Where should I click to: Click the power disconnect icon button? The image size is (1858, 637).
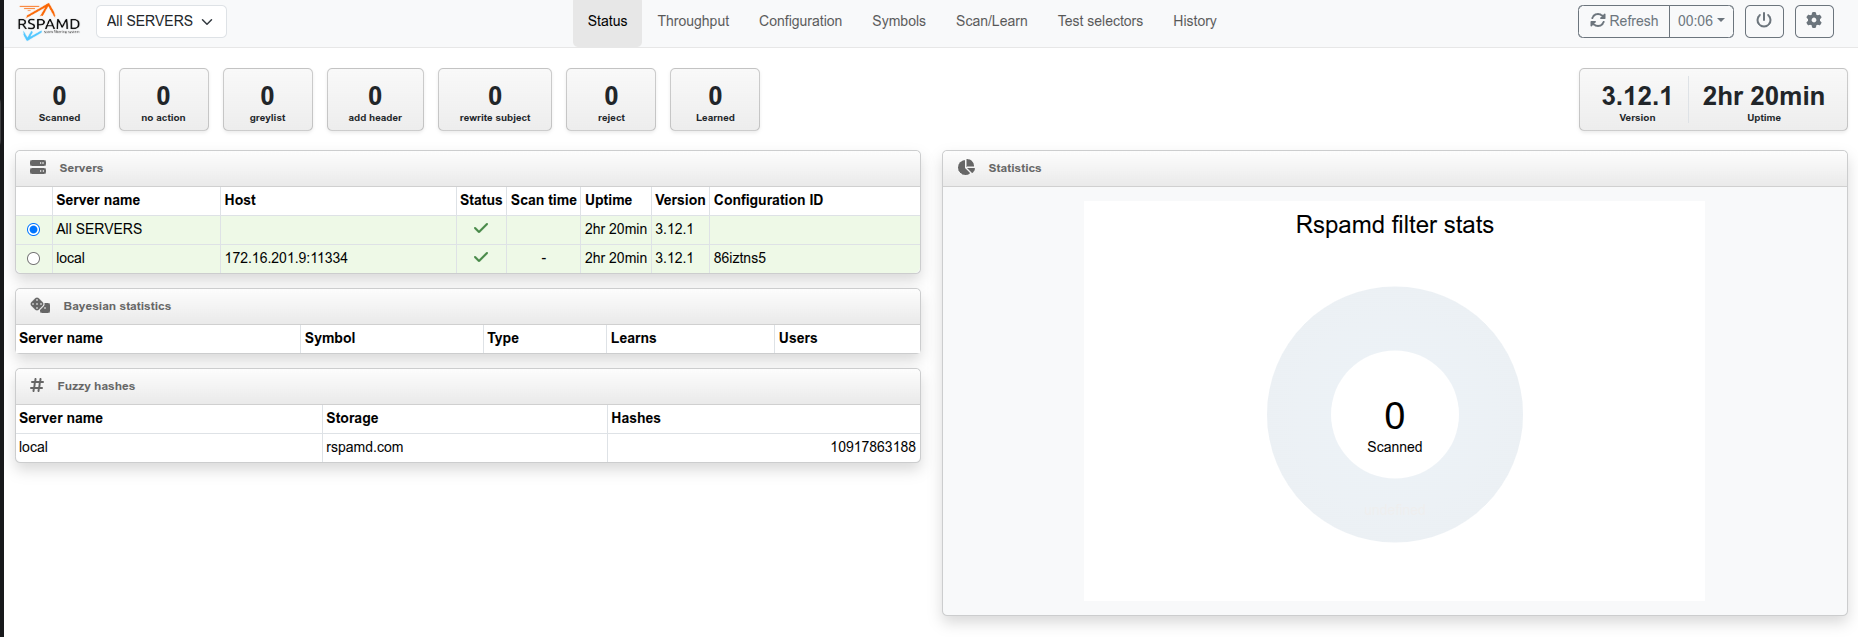pos(1764,21)
